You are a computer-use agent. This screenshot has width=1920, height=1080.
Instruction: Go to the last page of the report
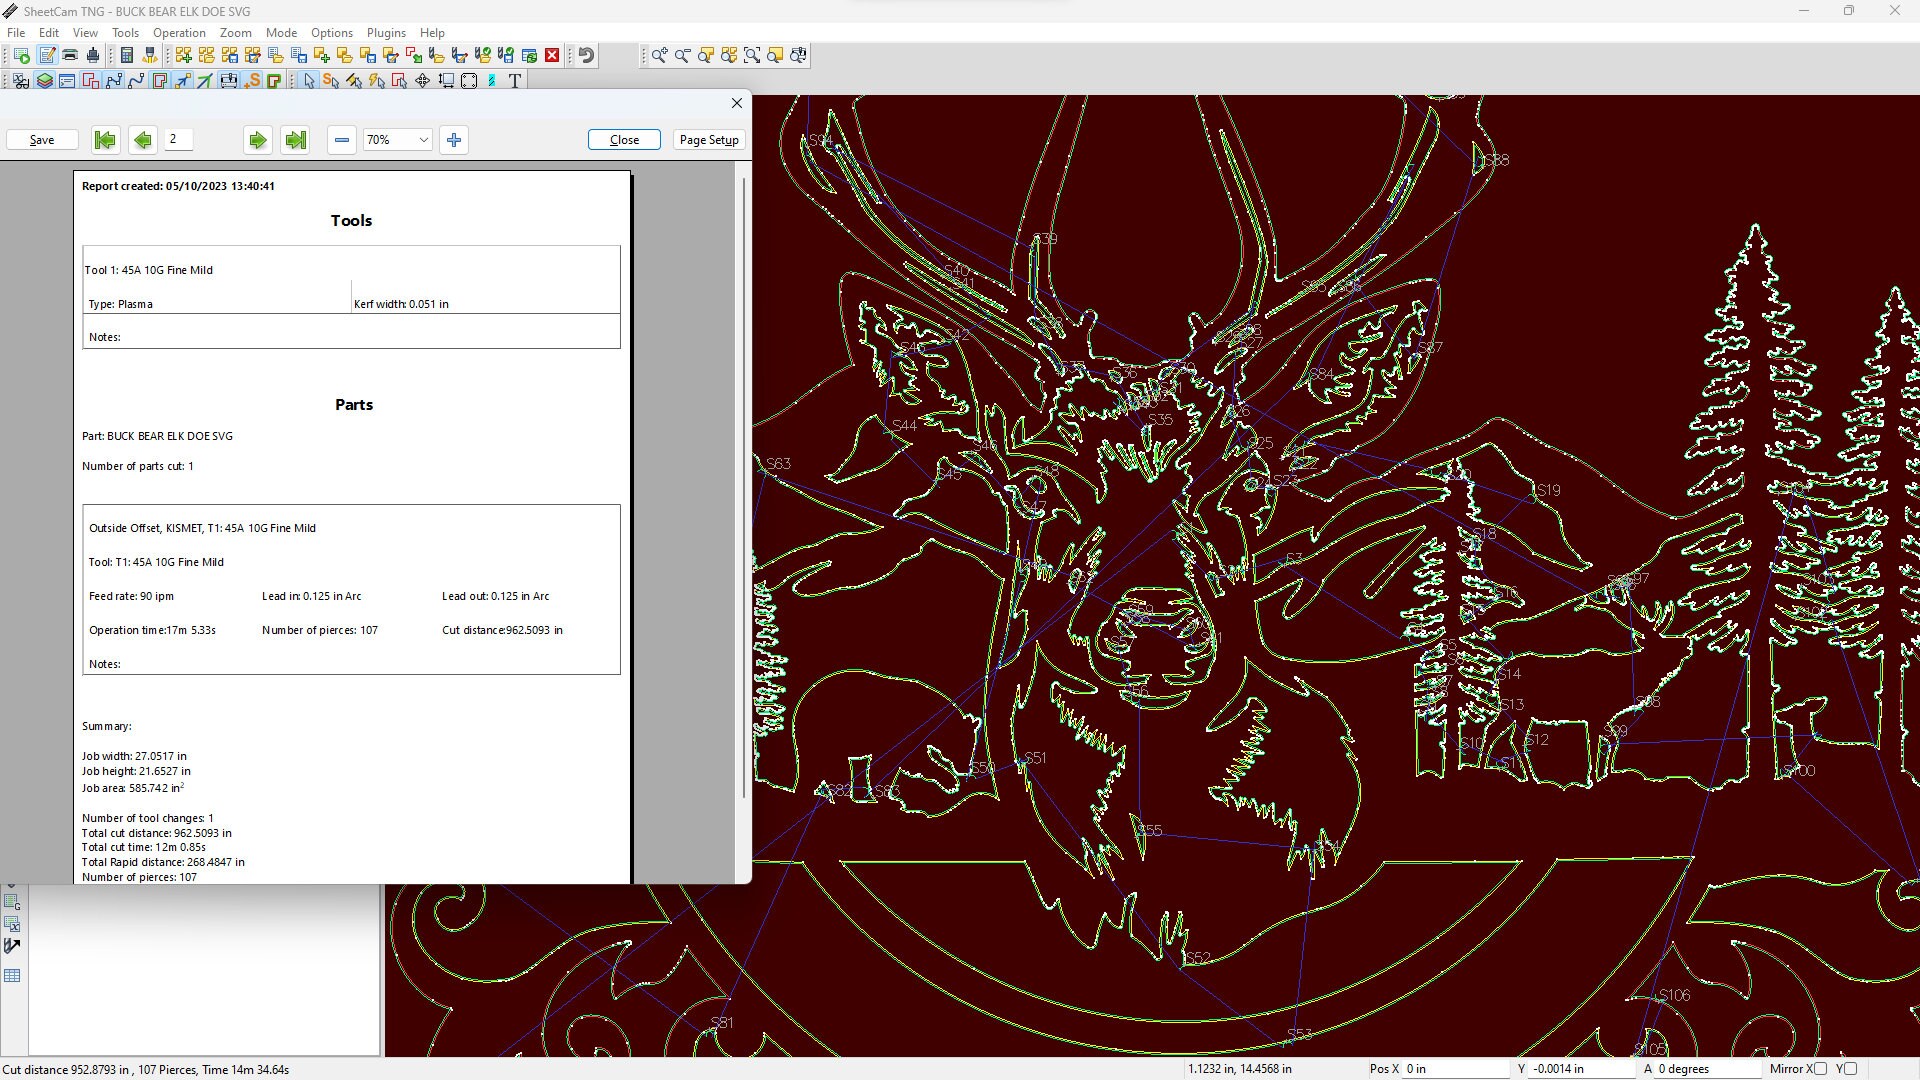click(x=295, y=140)
